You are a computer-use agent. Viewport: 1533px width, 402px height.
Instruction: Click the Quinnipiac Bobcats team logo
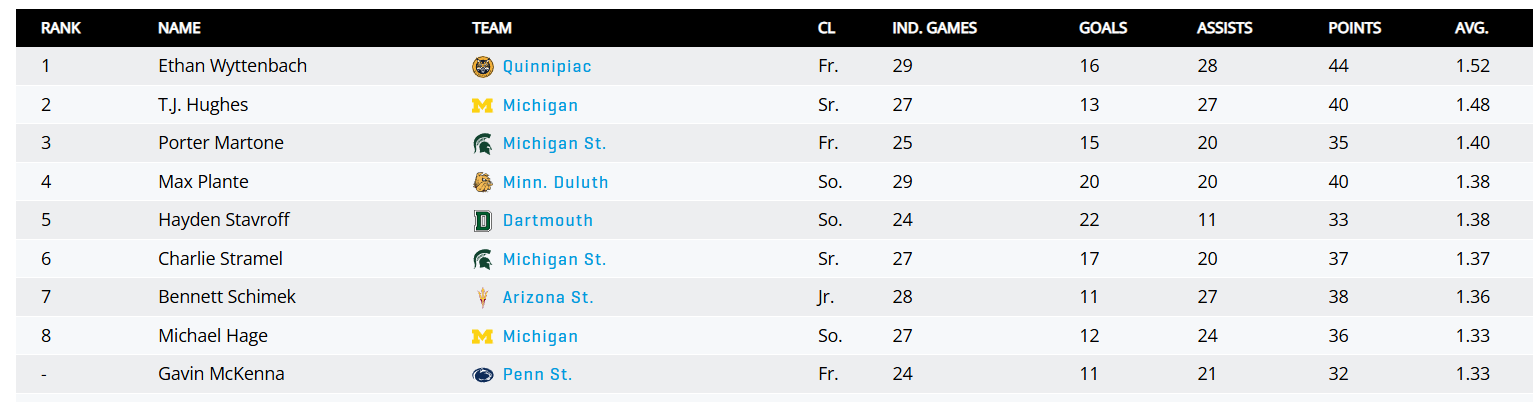482,67
